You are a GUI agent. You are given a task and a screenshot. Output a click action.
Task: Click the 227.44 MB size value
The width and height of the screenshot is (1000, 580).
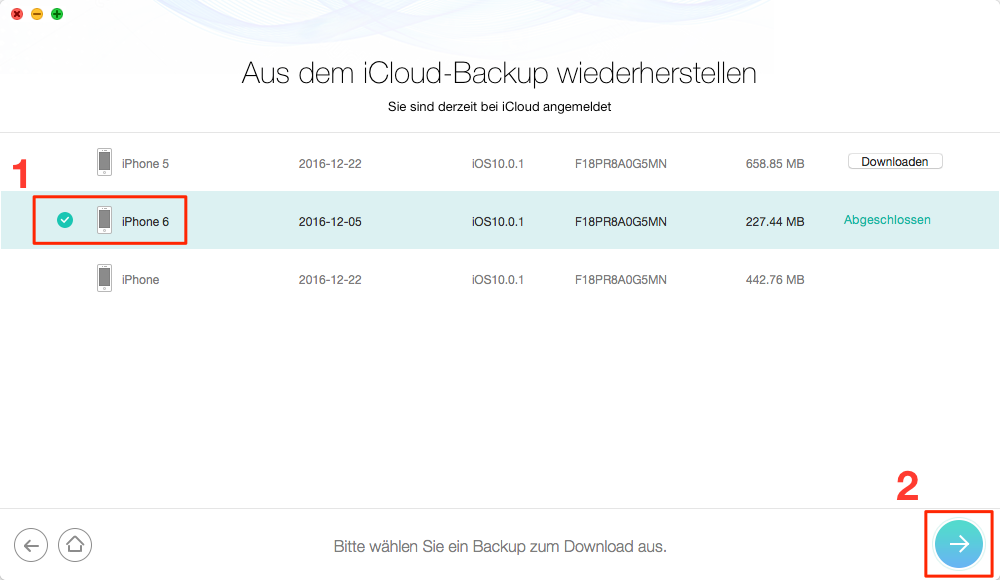775,222
